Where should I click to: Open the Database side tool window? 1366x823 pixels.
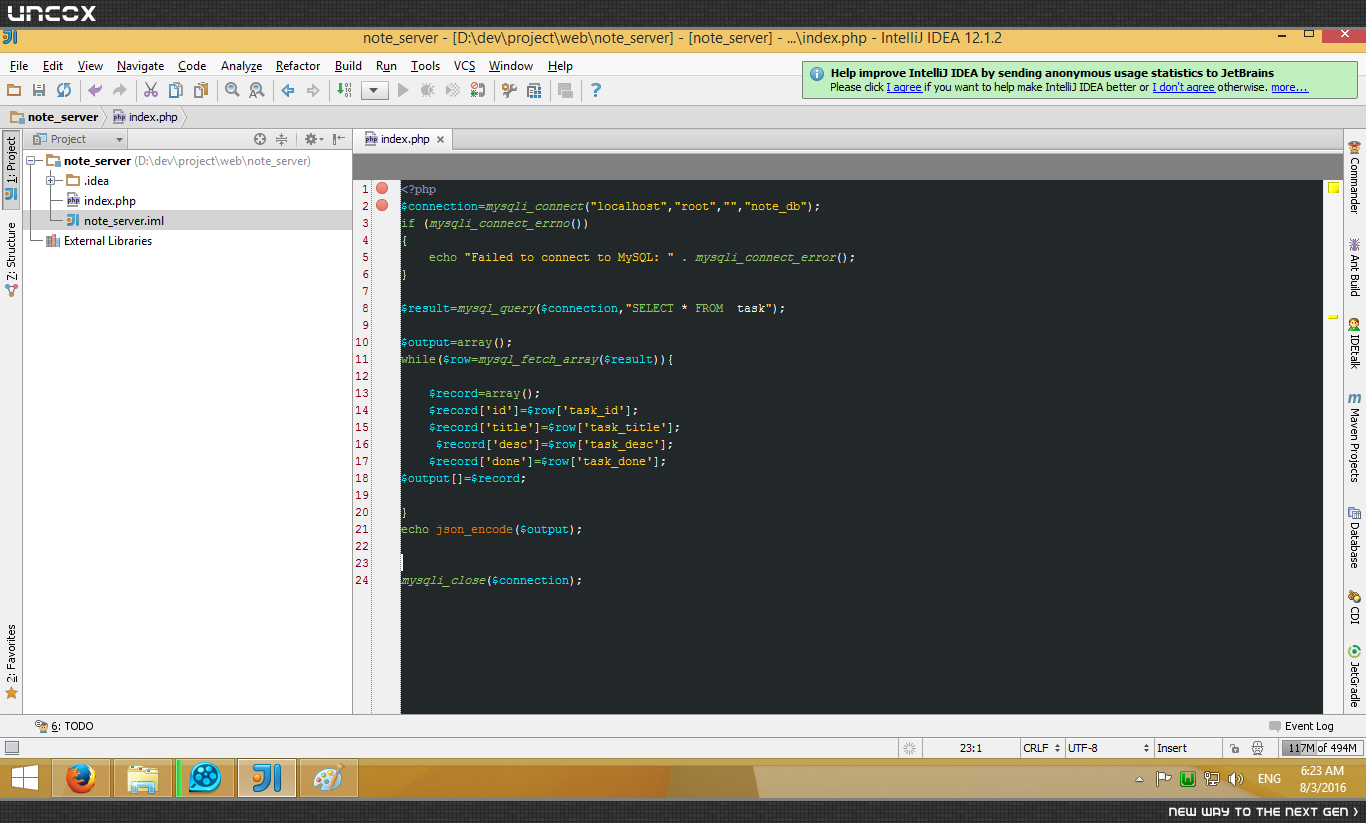(1355, 537)
